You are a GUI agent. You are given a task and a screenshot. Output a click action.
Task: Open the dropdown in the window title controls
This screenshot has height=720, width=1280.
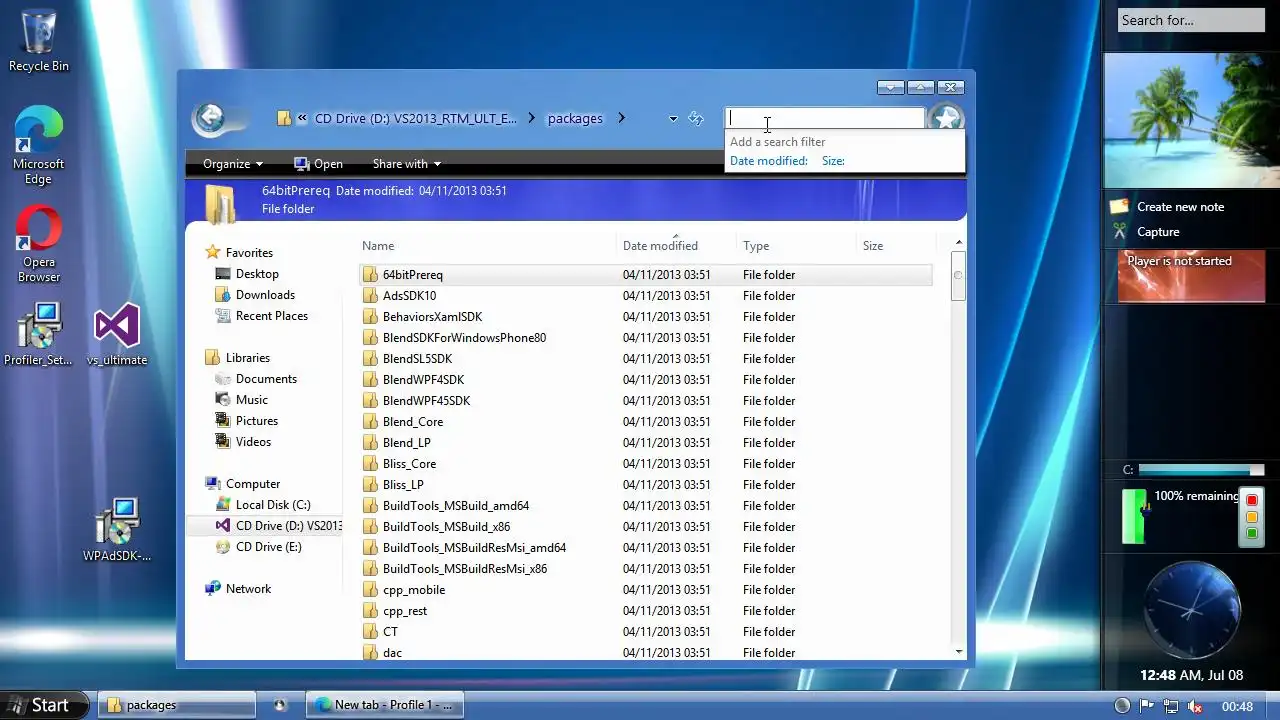click(890, 88)
